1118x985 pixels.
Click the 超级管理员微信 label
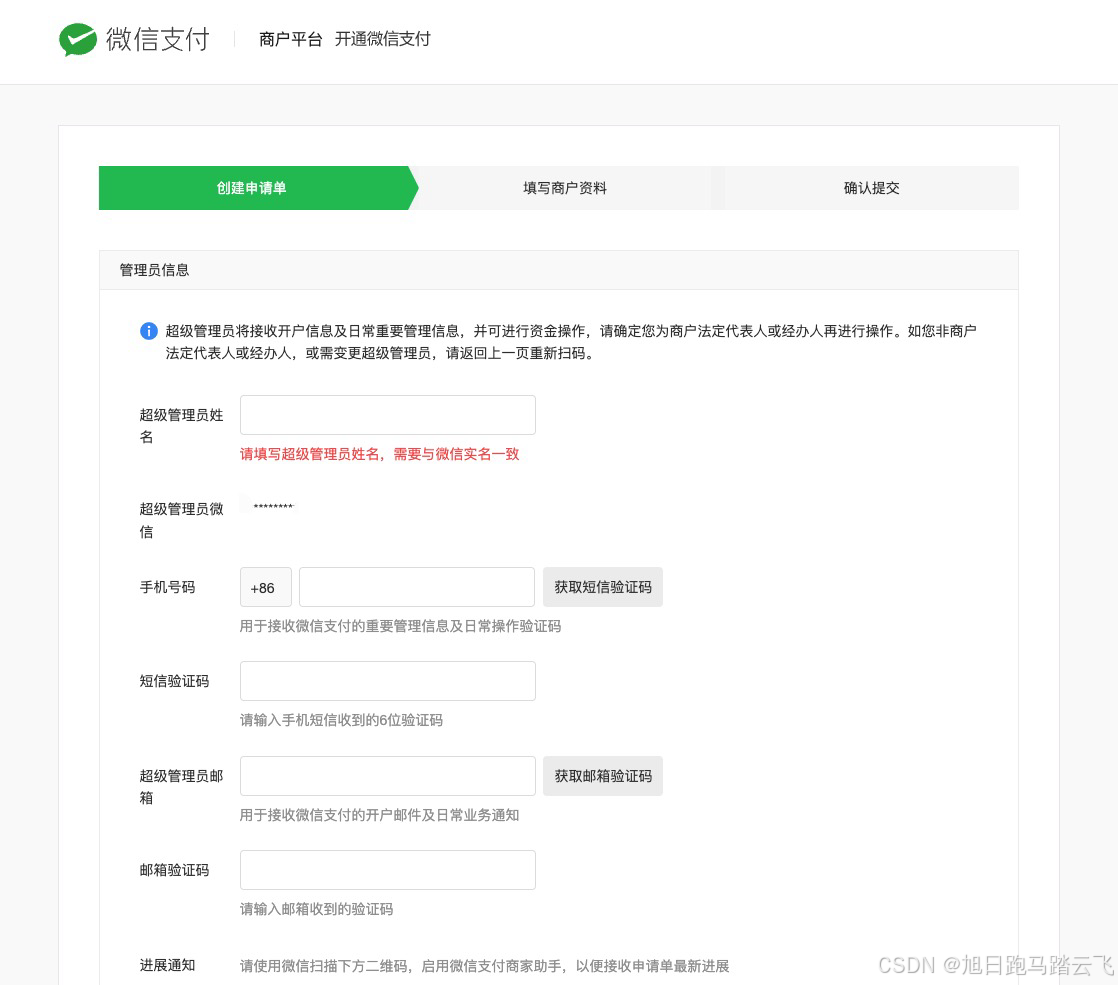(x=181, y=520)
